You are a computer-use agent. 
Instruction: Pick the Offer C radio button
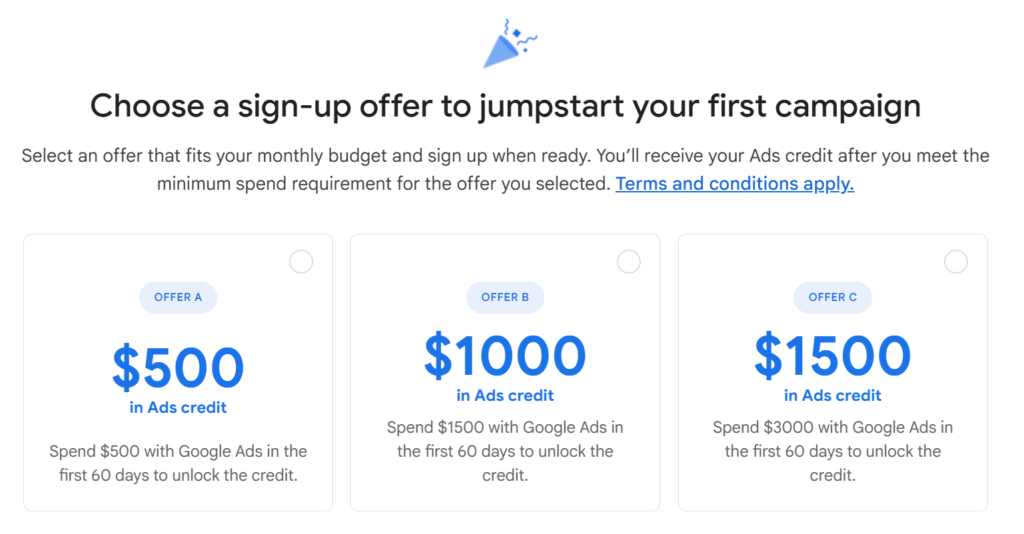coord(956,262)
